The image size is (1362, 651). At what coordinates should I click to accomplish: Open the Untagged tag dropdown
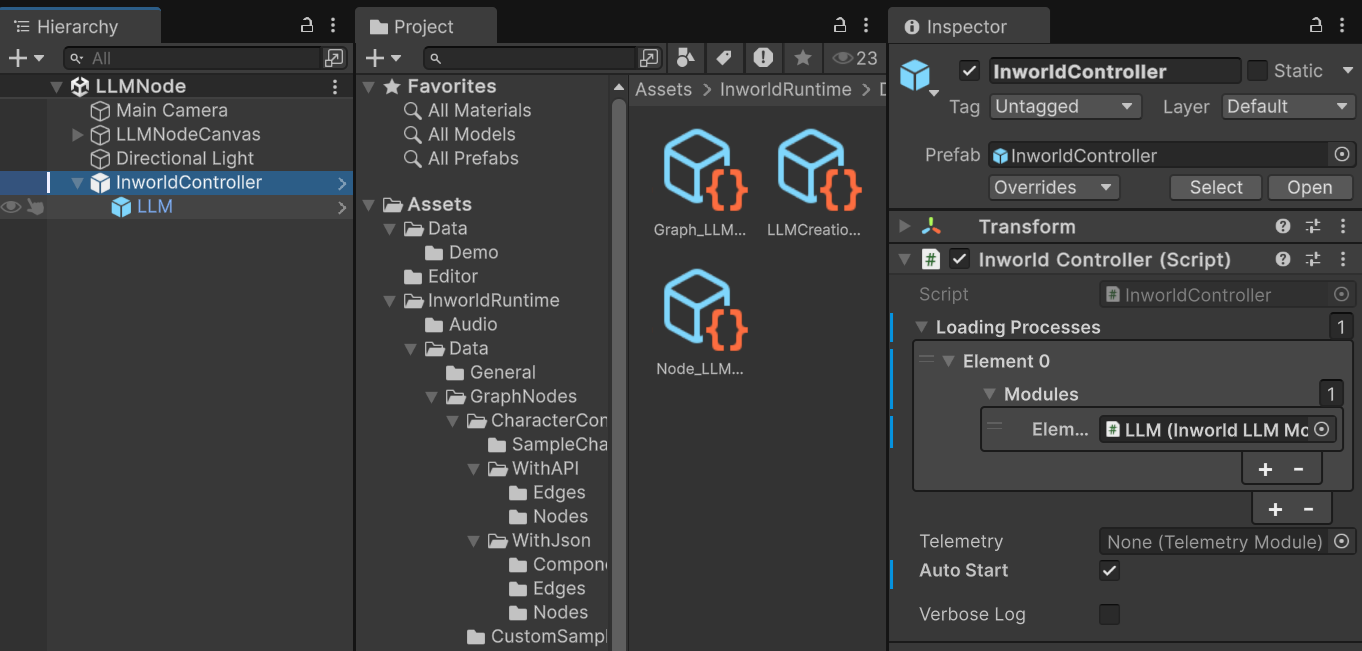(1065, 106)
